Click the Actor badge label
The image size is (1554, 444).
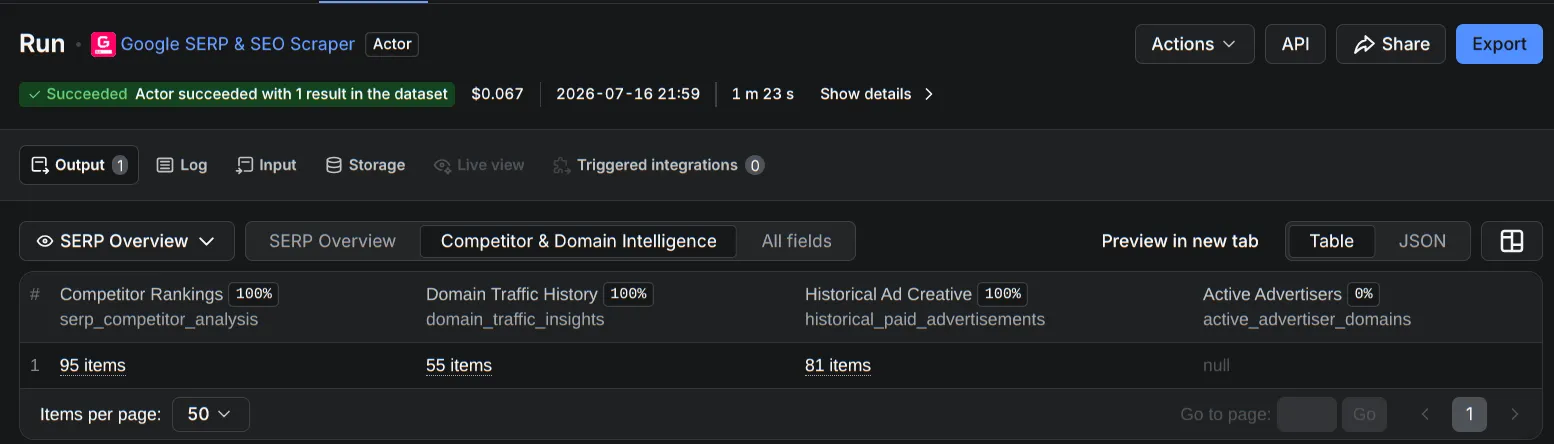(392, 44)
